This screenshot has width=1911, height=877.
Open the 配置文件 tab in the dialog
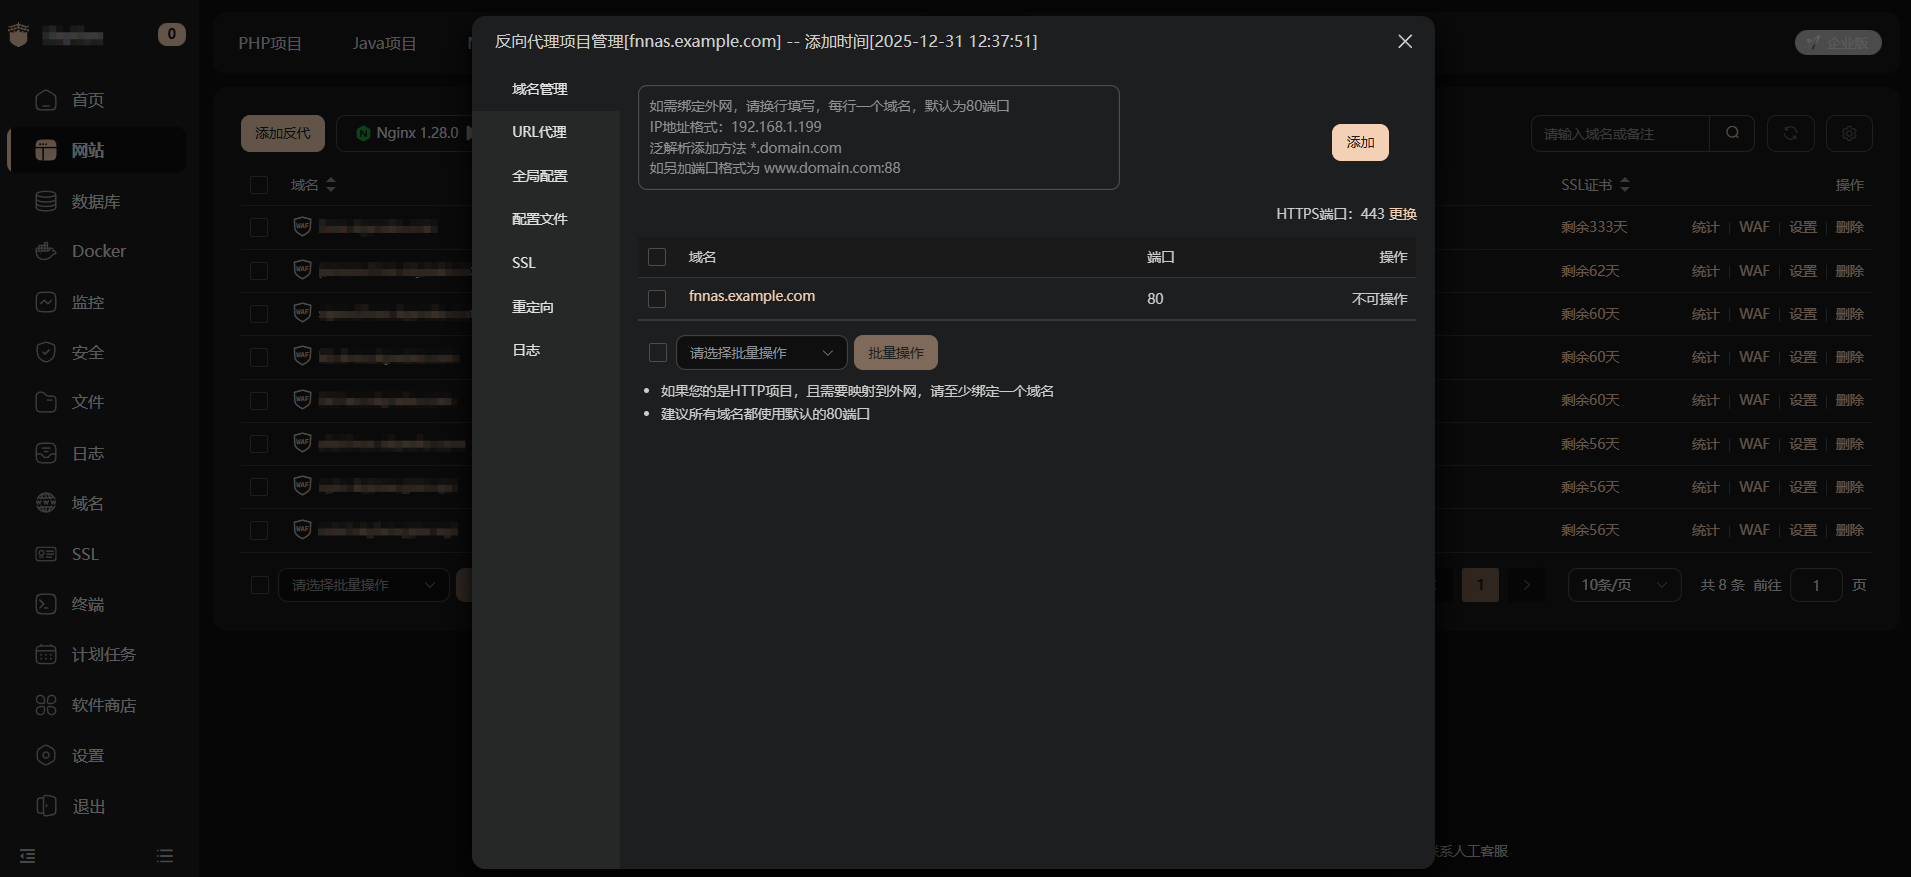click(x=539, y=219)
